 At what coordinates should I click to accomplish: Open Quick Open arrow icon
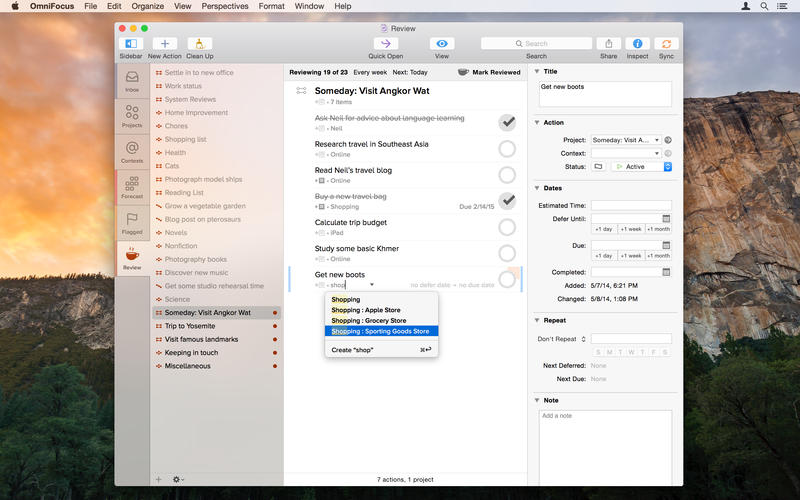click(x=385, y=44)
